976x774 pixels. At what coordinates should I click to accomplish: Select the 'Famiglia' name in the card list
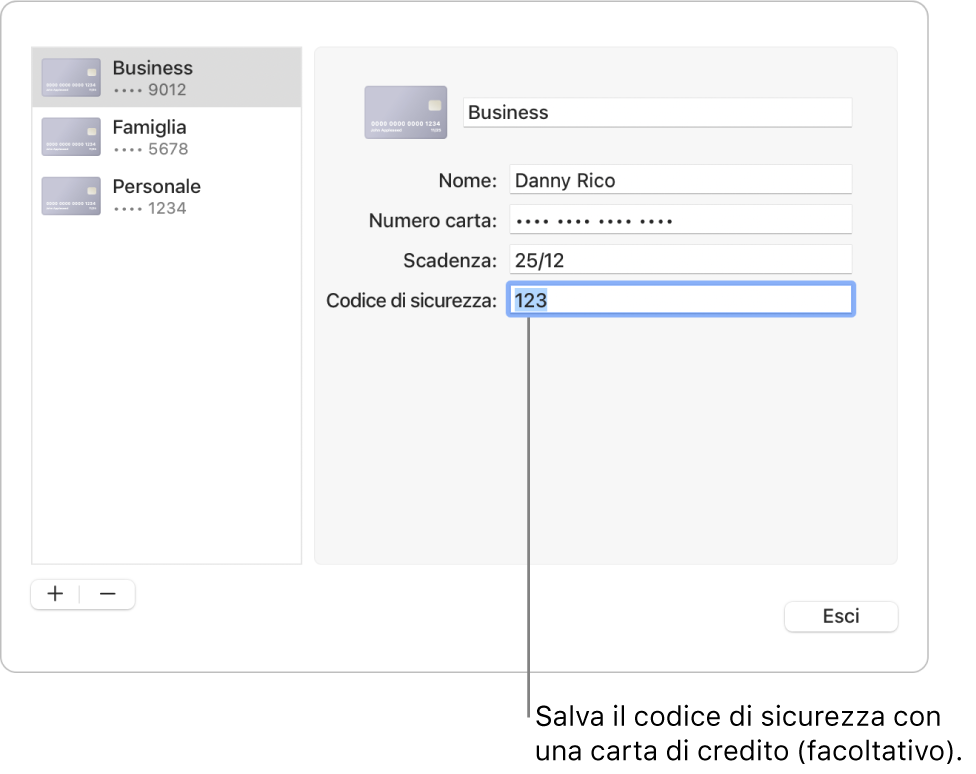tap(149, 127)
